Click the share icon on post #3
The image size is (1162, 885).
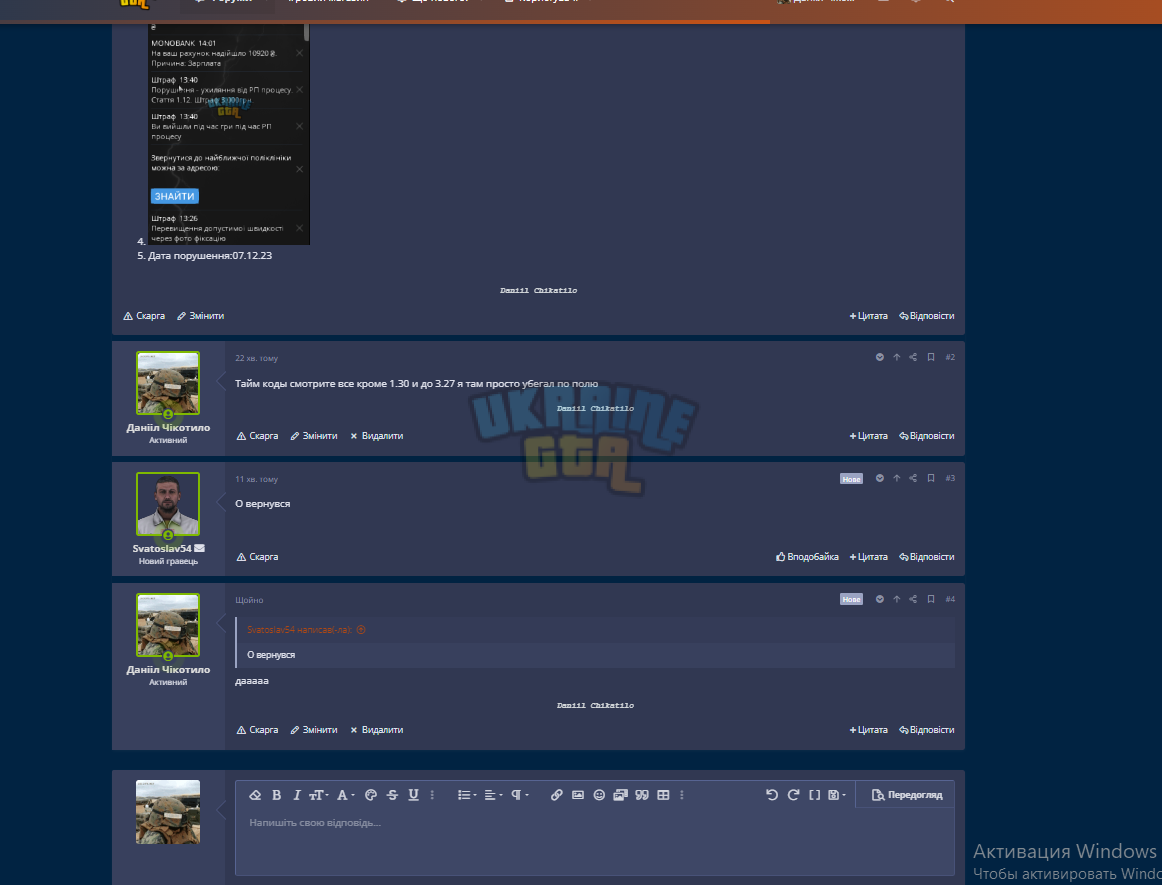[x=913, y=478]
